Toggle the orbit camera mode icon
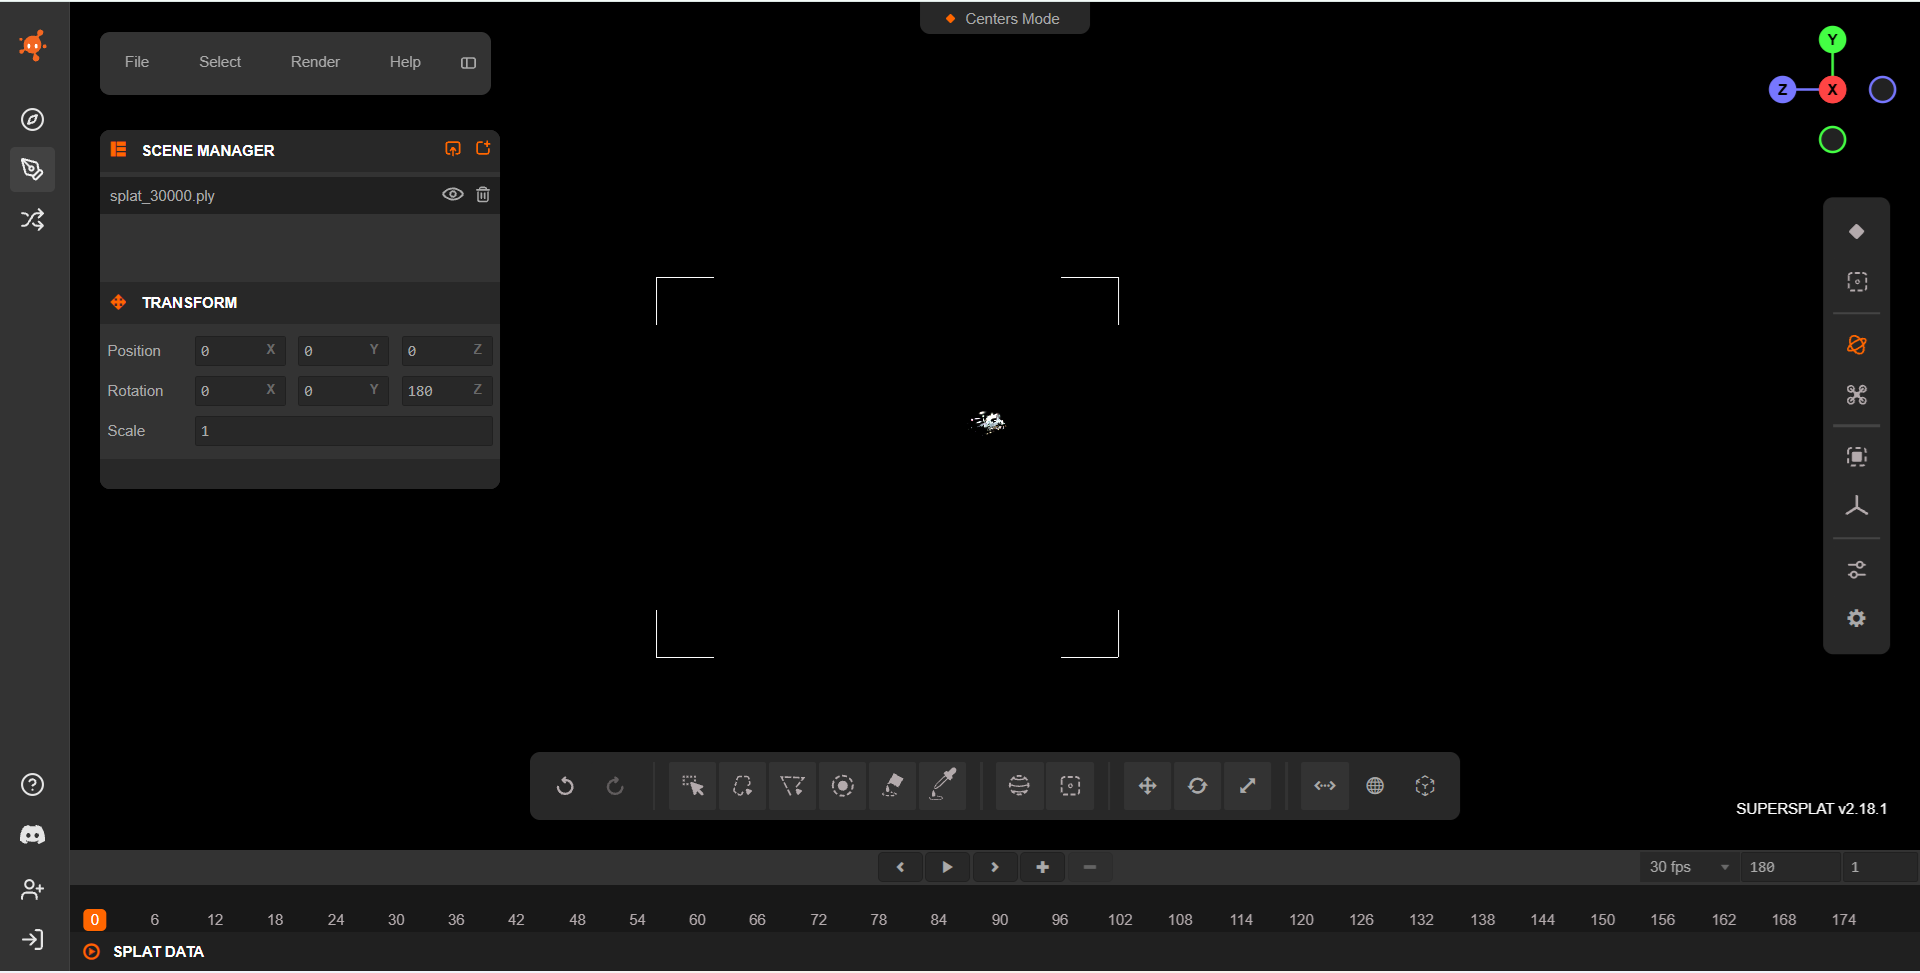The height and width of the screenshot is (973, 1920). [1856, 345]
